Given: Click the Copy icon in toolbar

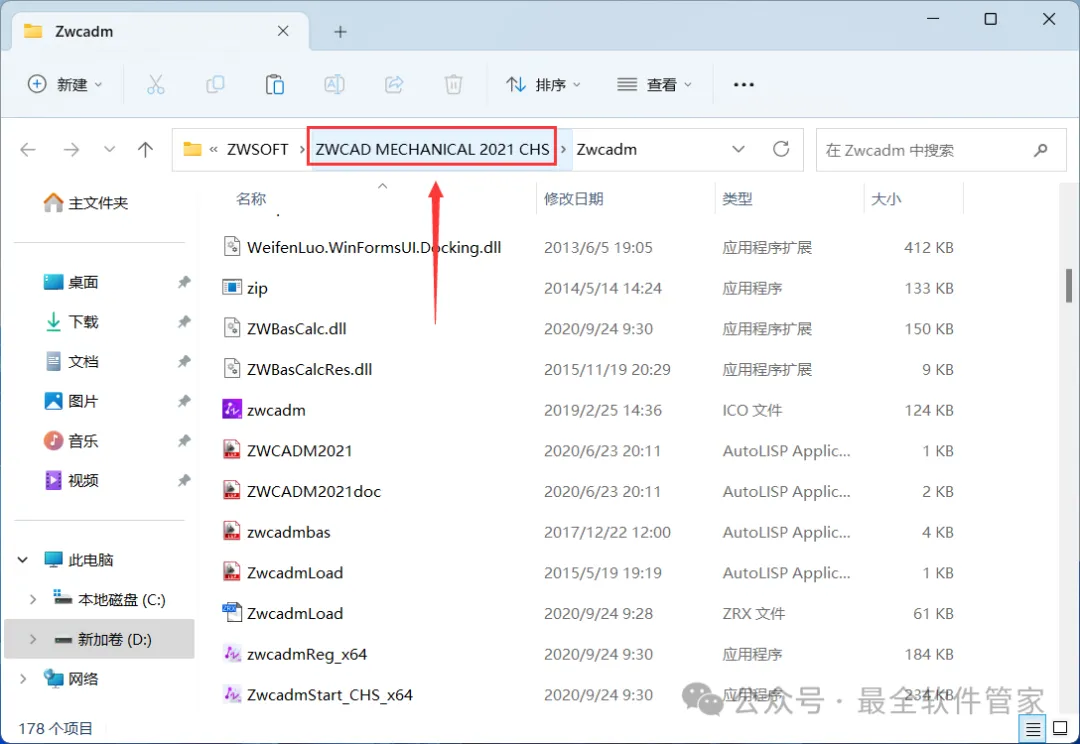Looking at the screenshot, I should [x=216, y=85].
